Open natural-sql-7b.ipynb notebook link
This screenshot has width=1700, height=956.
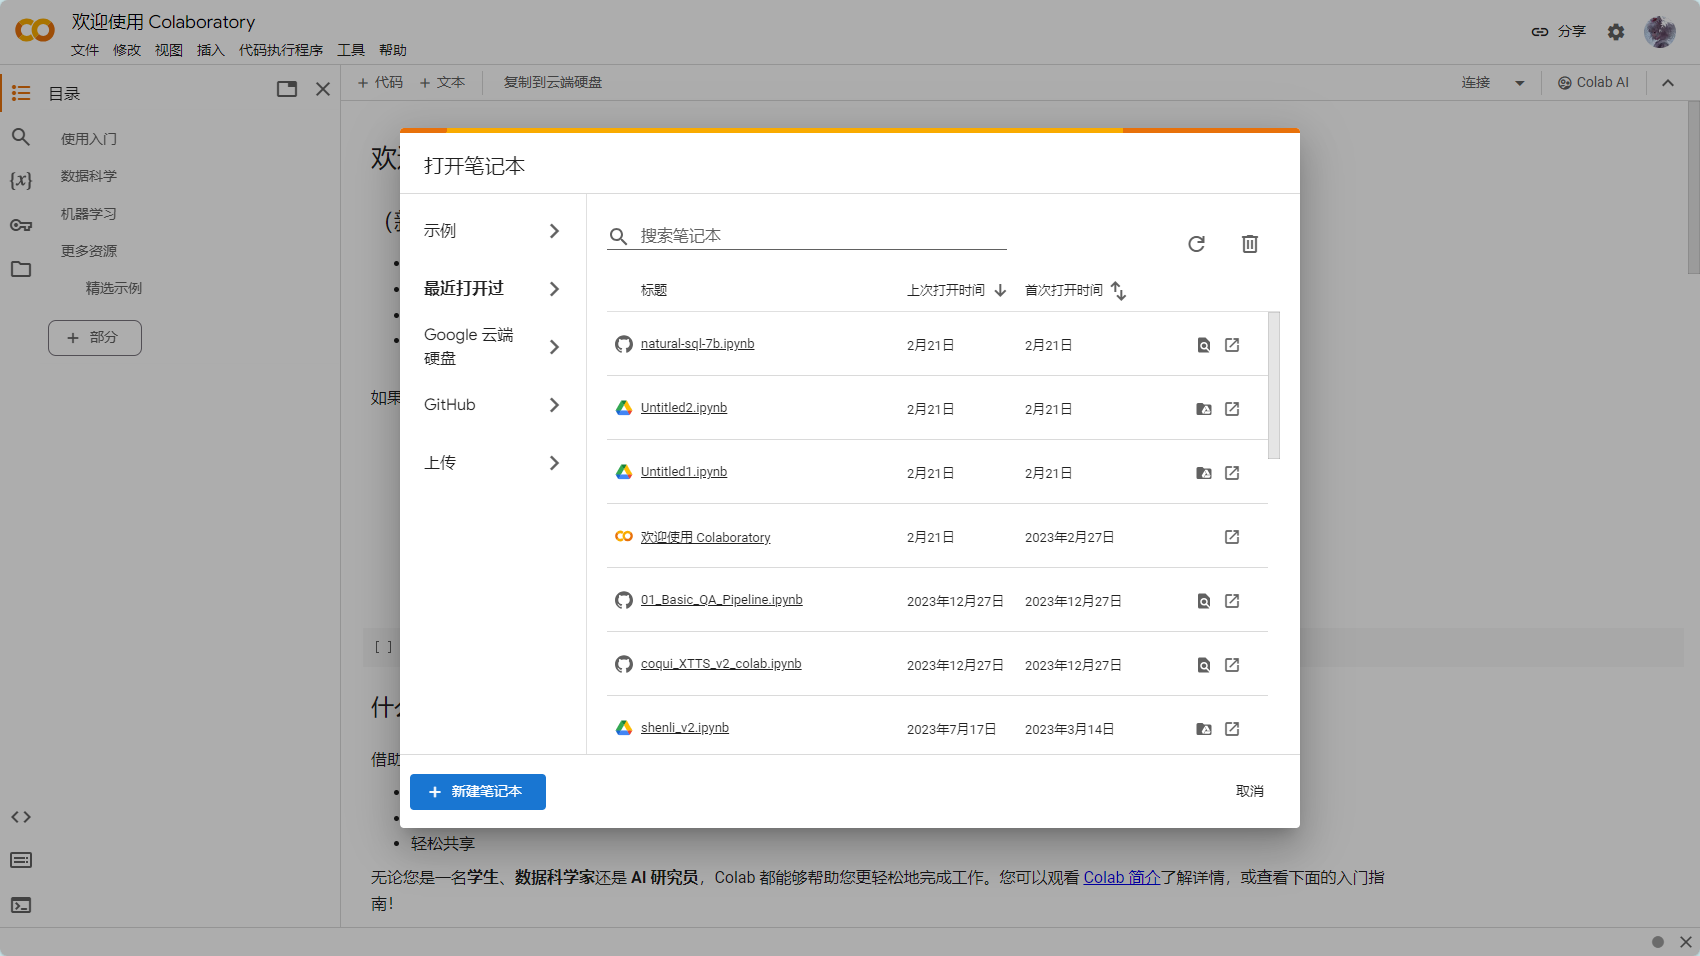click(698, 344)
